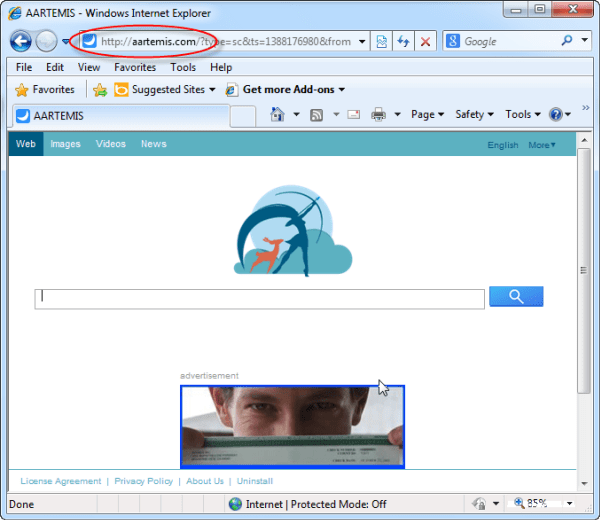
Task: Click the Refresh page icon
Action: 403,41
